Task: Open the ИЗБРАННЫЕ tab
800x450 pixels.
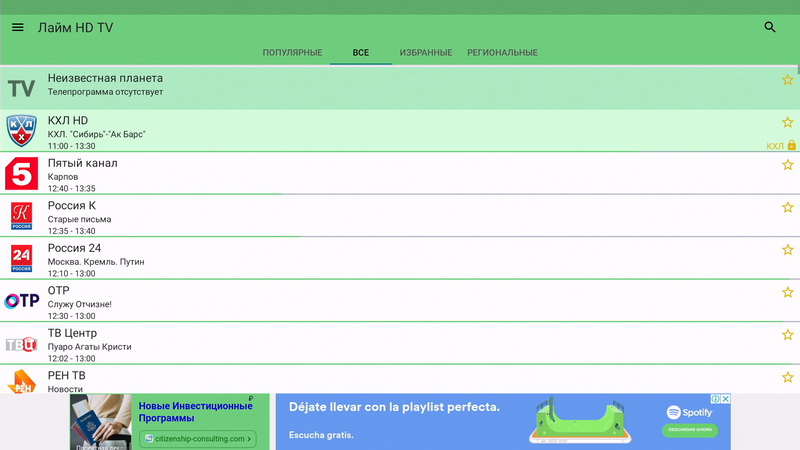Action: pyautogui.click(x=425, y=53)
